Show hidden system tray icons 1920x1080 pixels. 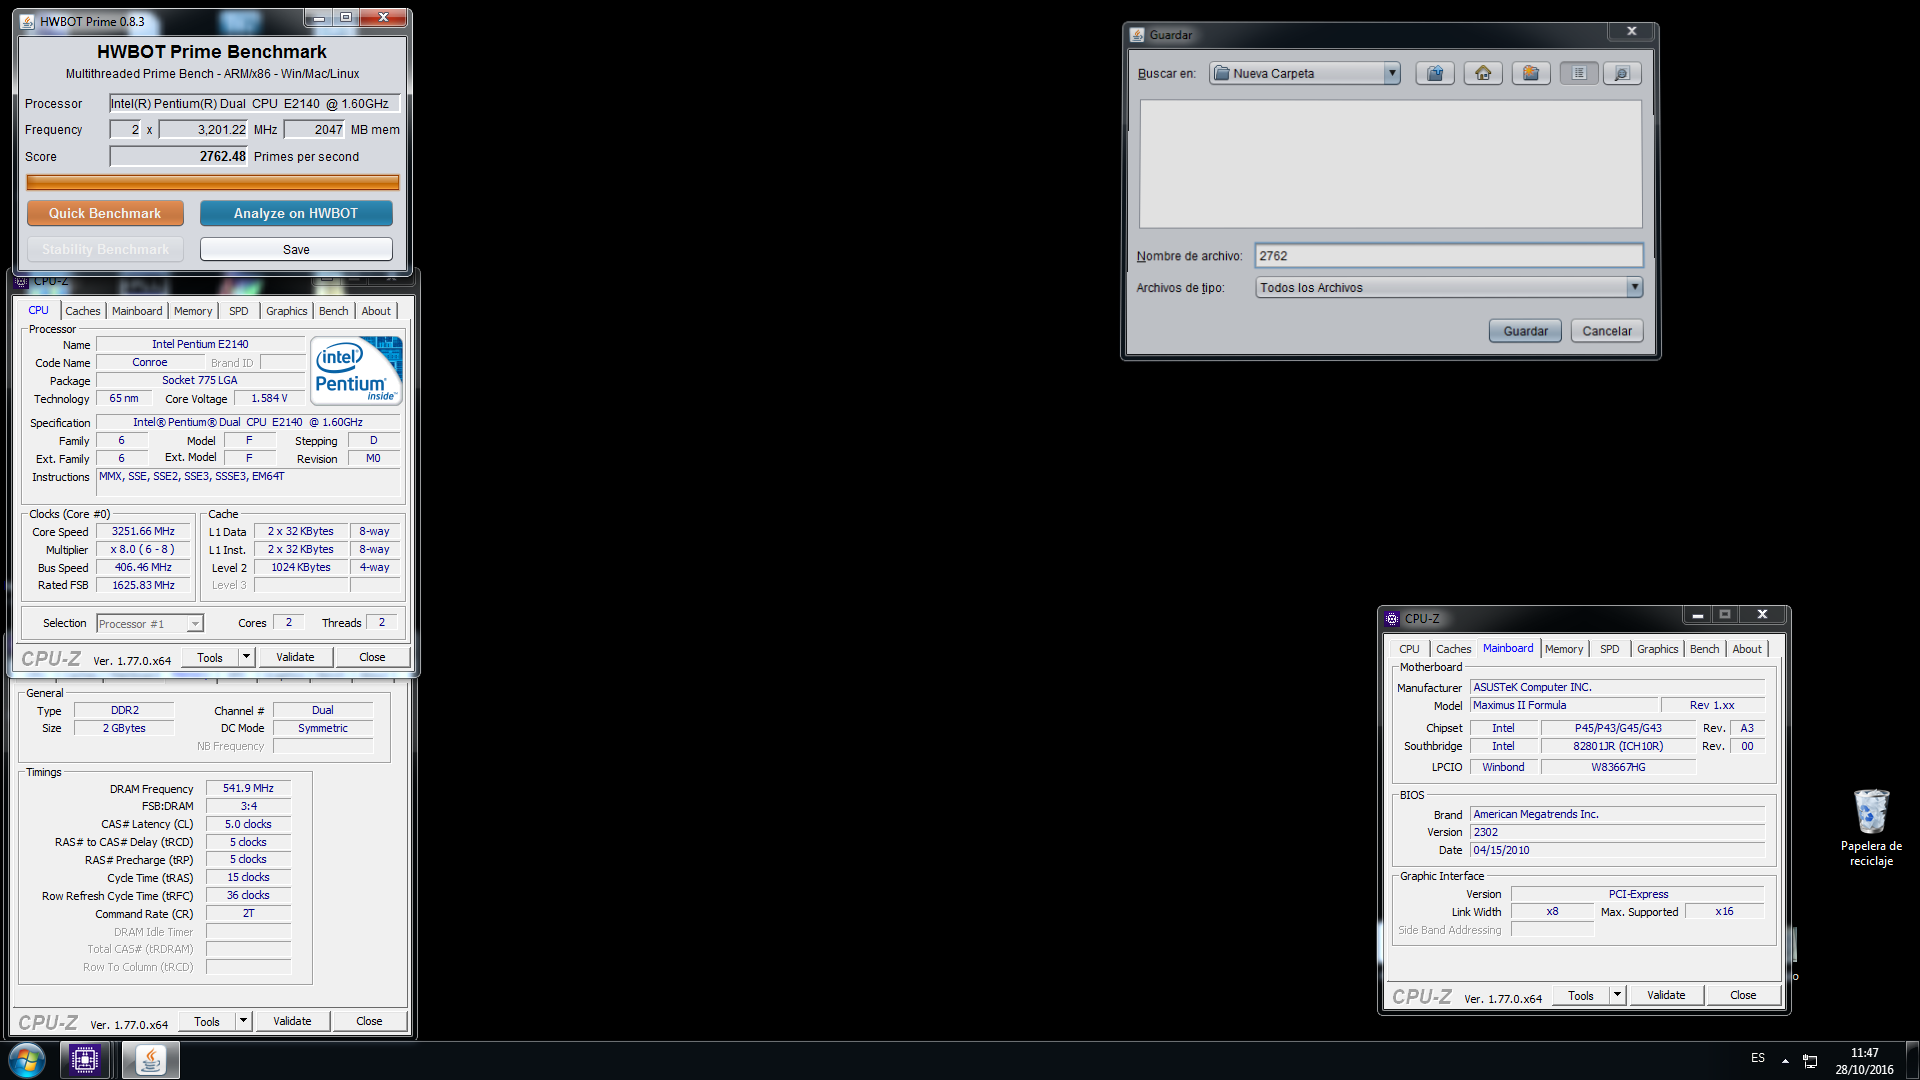[x=1785, y=1061]
